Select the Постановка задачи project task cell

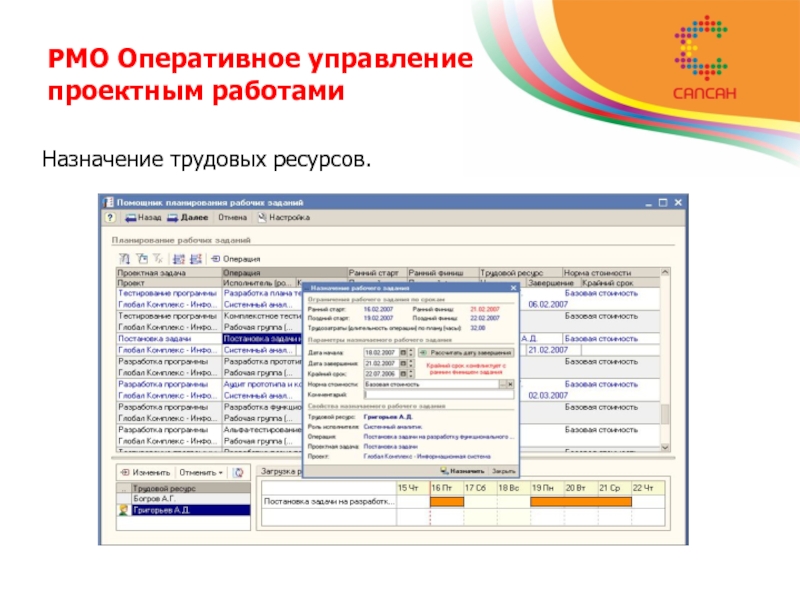click(x=169, y=339)
